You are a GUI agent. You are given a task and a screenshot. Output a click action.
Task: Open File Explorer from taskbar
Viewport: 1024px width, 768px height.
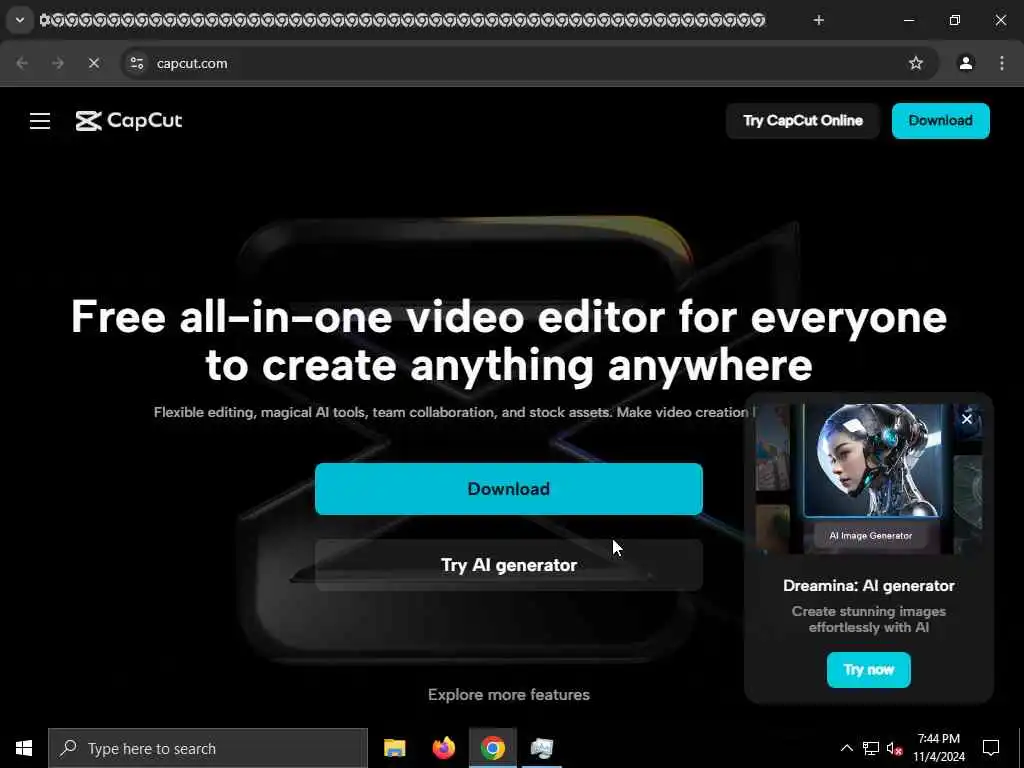[394, 748]
